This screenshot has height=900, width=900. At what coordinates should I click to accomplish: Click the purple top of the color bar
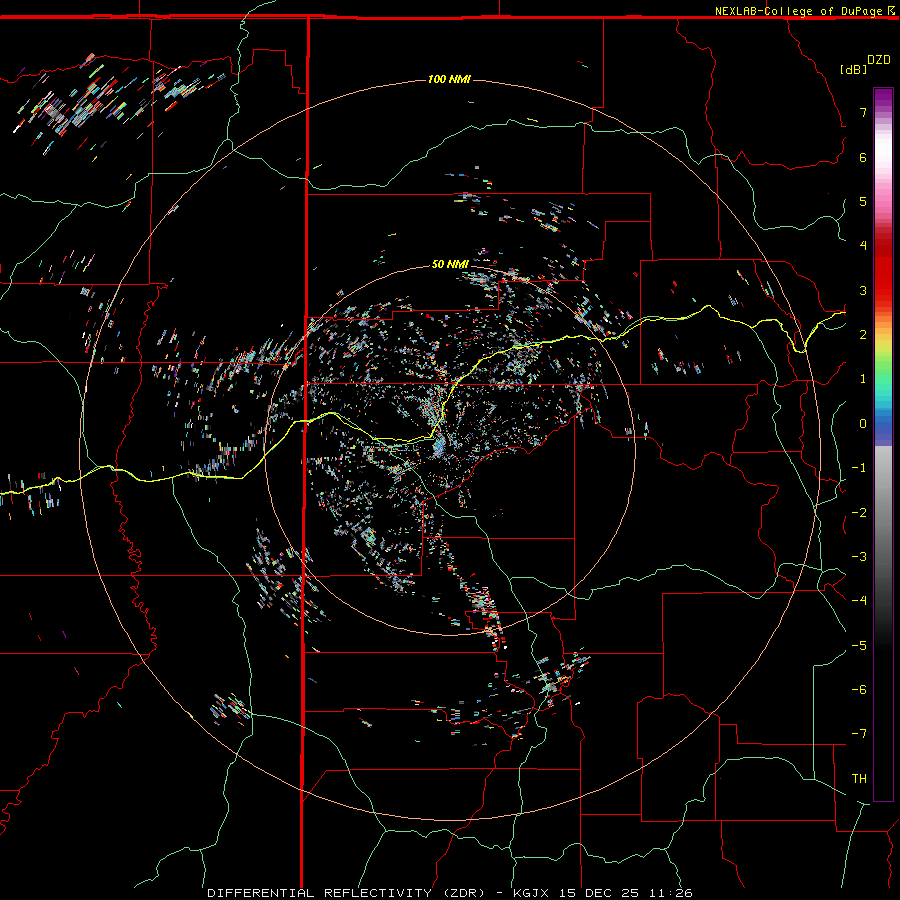(883, 98)
